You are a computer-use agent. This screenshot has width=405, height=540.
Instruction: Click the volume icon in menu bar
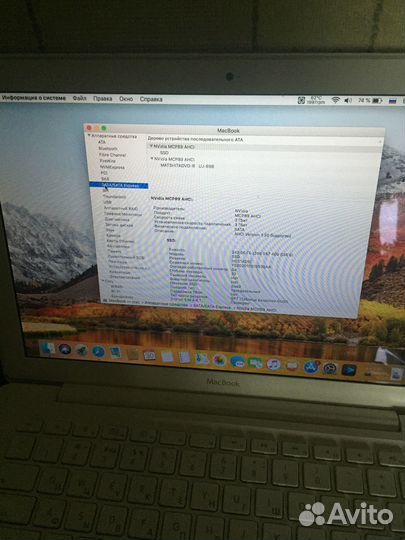[x=348, y=101]
